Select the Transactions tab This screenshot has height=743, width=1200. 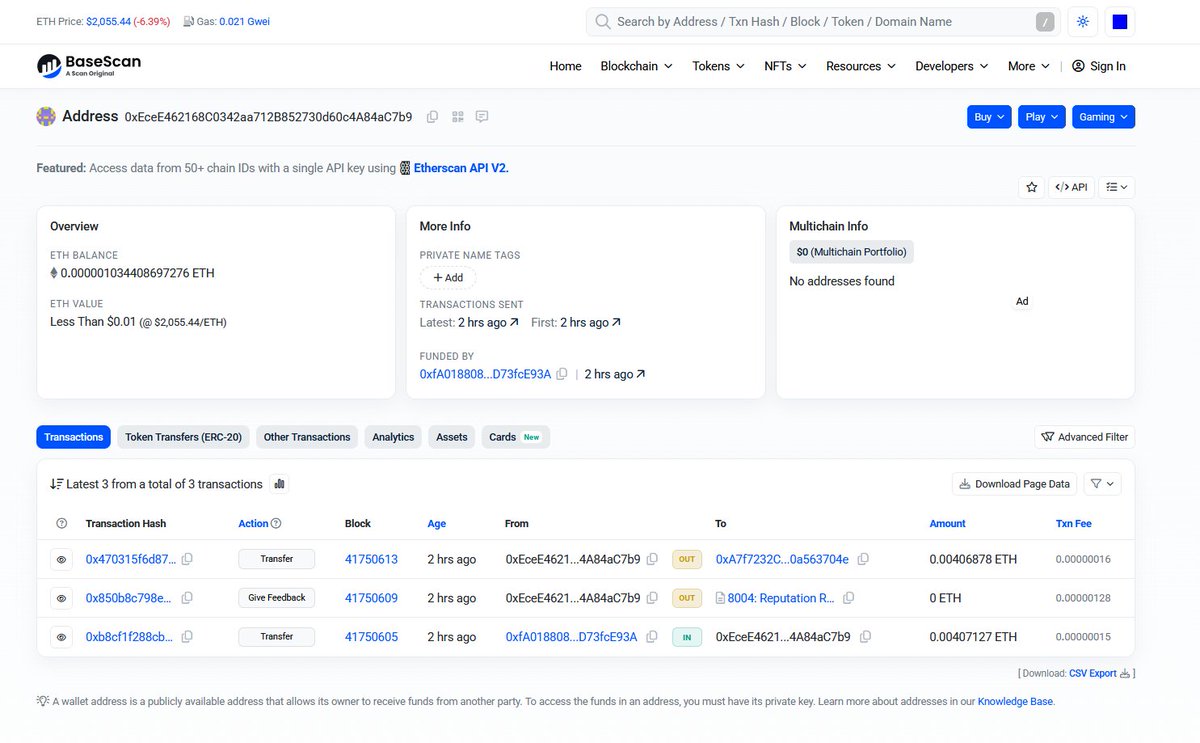tap(74, 437)
